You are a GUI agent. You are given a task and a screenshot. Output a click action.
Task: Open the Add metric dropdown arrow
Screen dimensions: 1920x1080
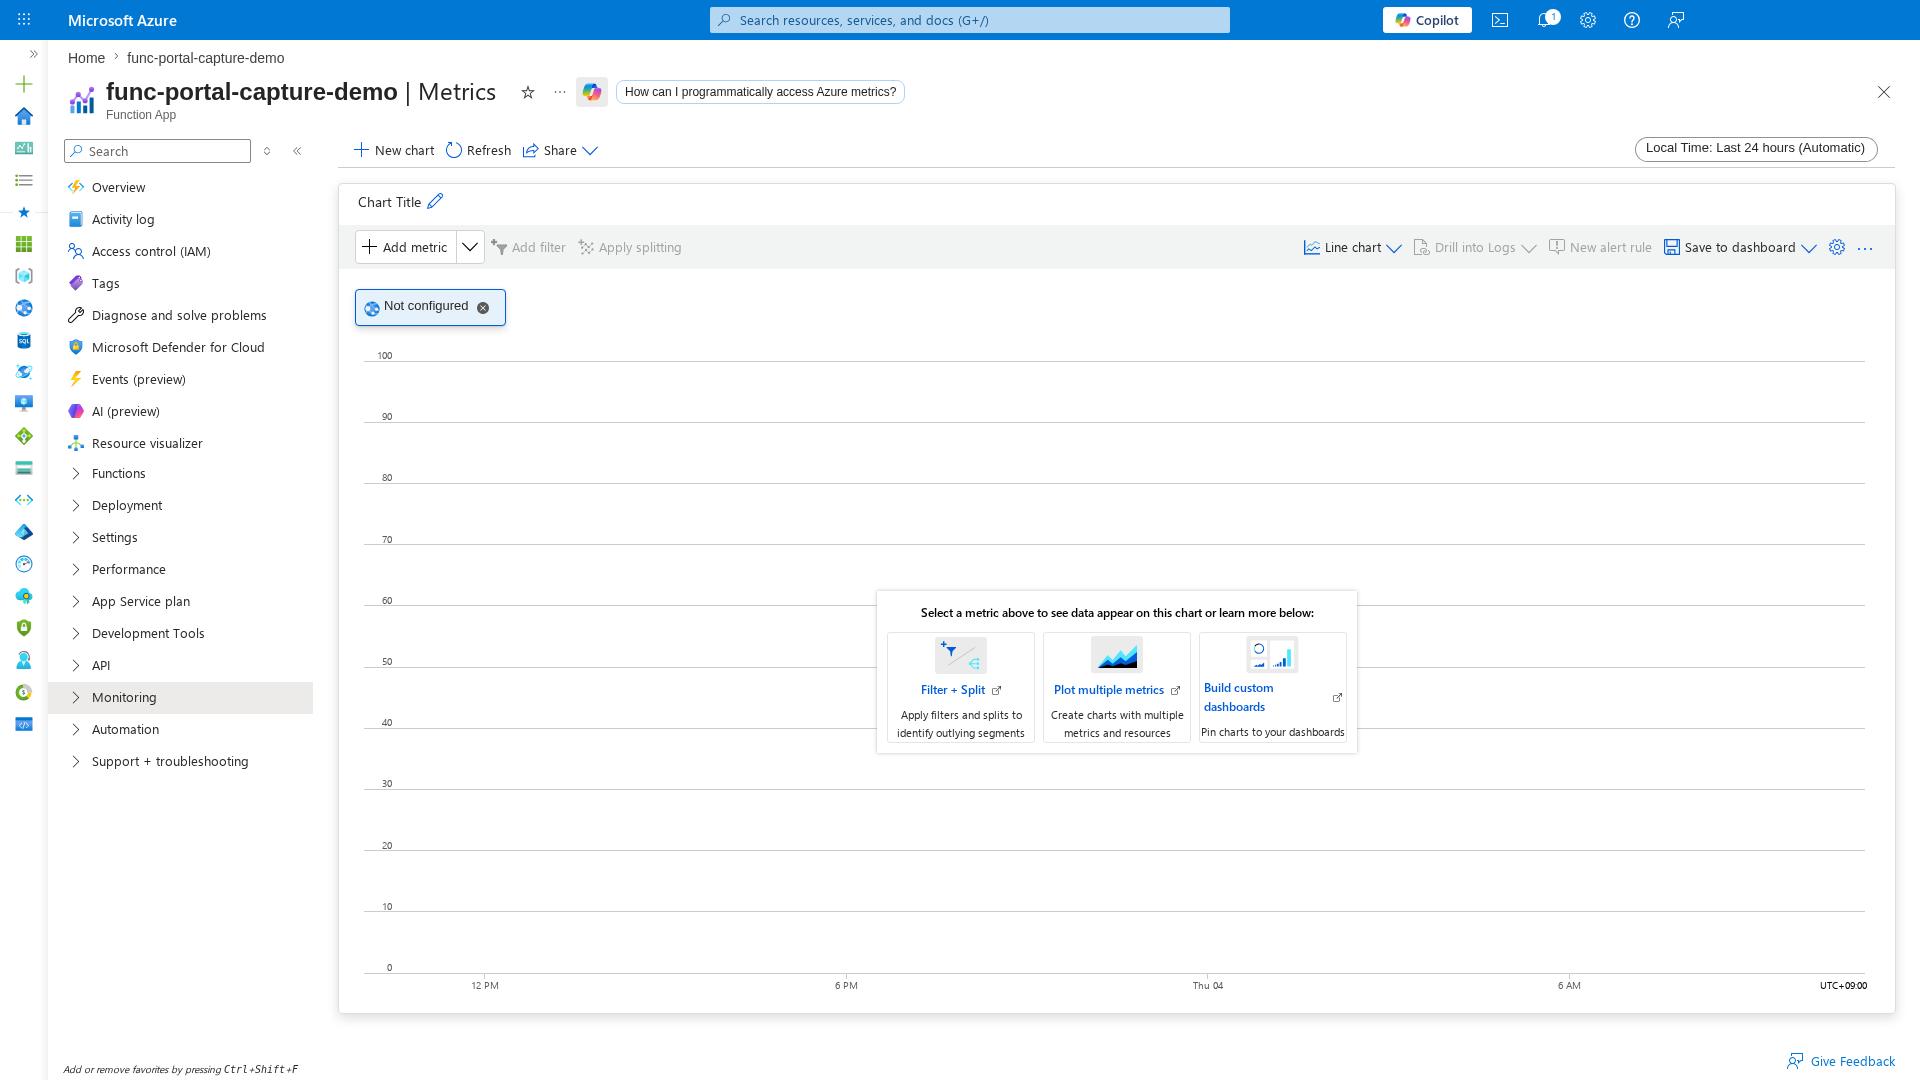coord(470,247)
